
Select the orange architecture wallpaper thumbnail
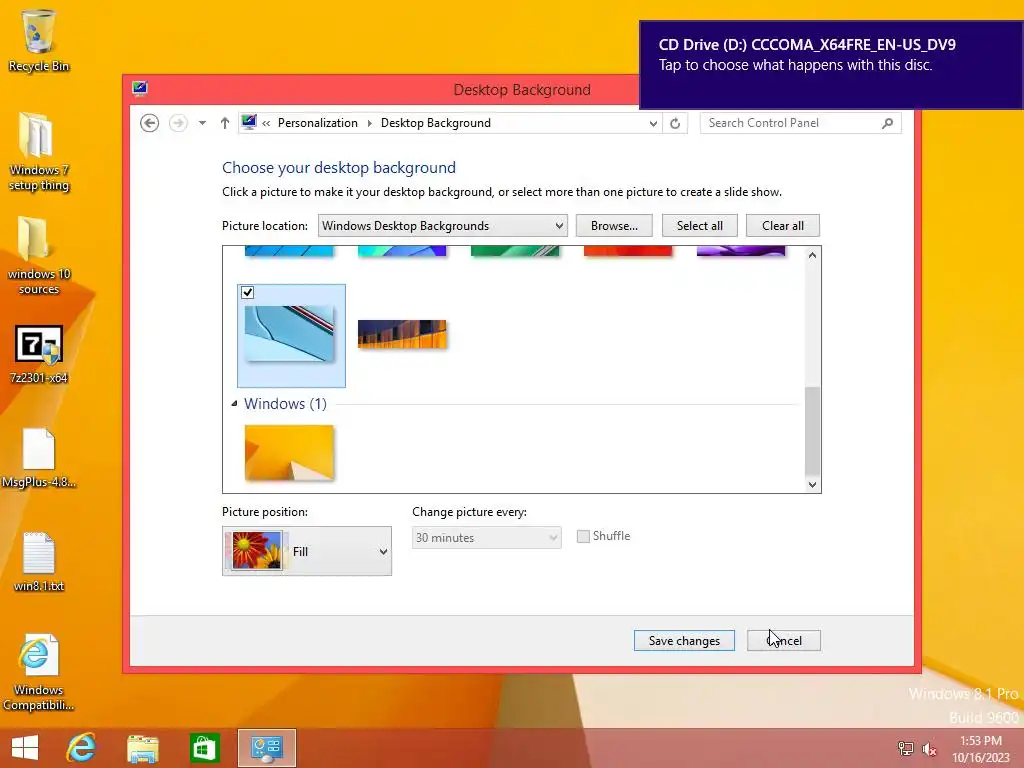[402, 334]
